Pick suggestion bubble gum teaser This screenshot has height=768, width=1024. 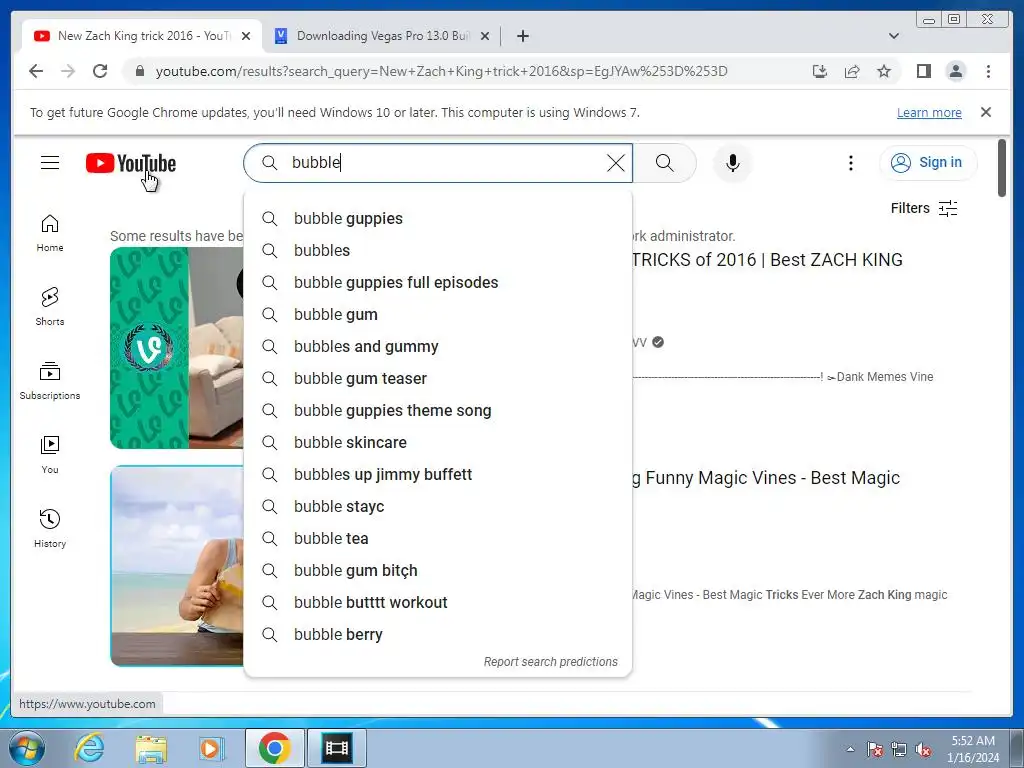(438, 378)
